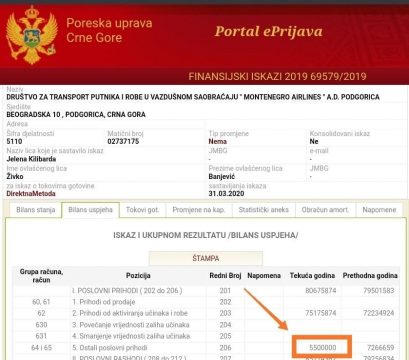Click the Montenegro coat of arms logo
409x360 pixels.
(x=32, y=35)
